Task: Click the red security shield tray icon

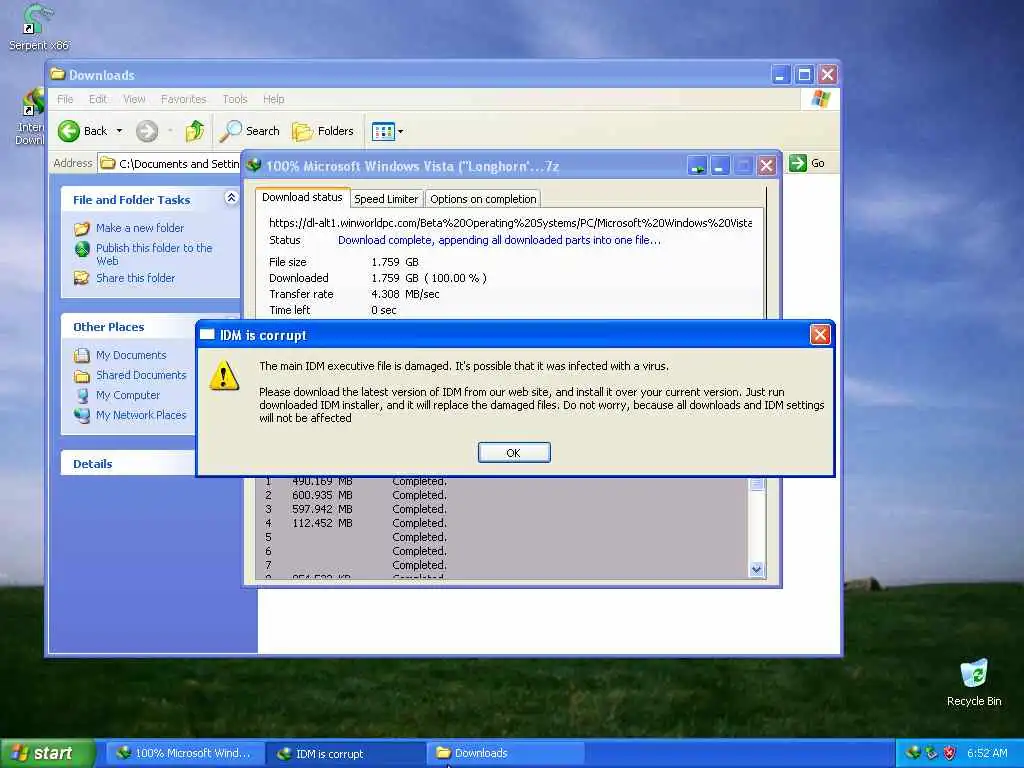Action: click(949, 753)
